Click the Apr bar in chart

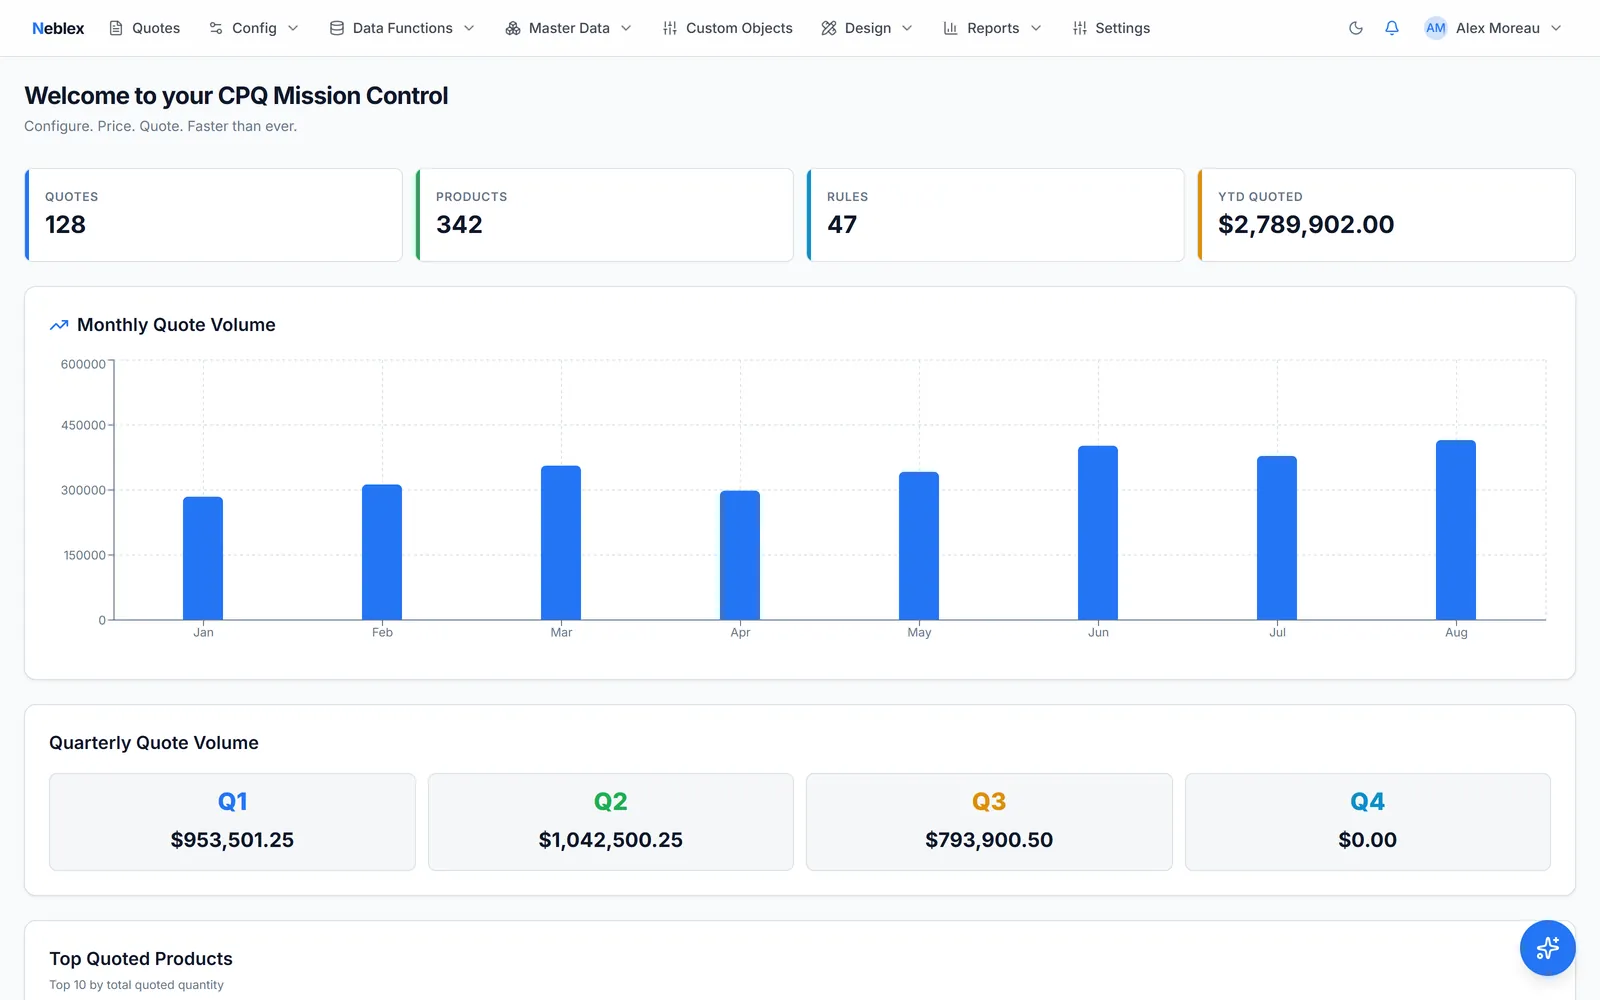coord(740,555)
